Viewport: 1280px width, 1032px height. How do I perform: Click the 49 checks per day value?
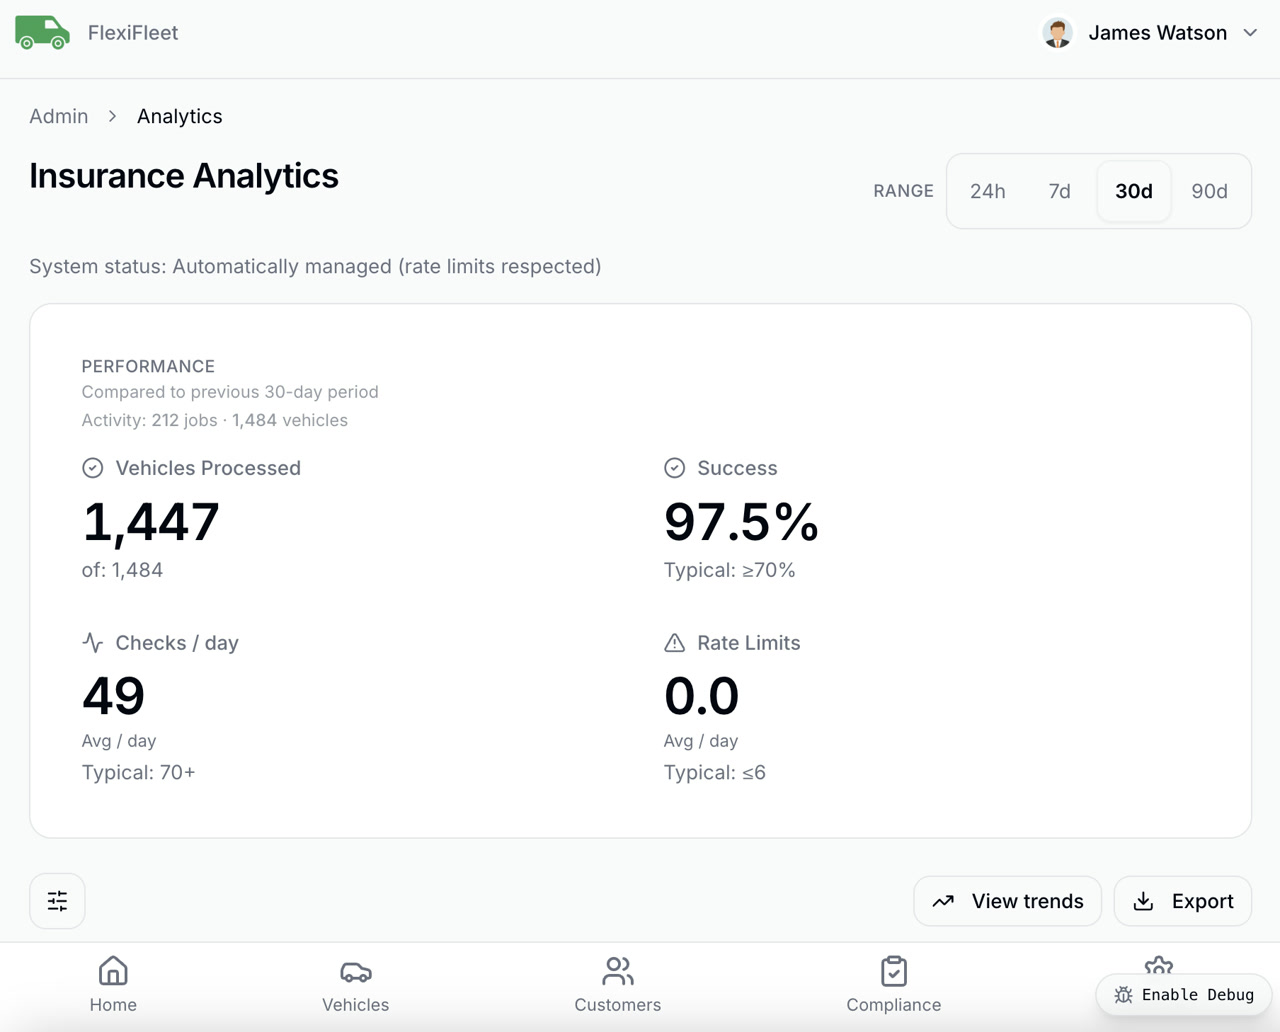(x=114, y=696)
